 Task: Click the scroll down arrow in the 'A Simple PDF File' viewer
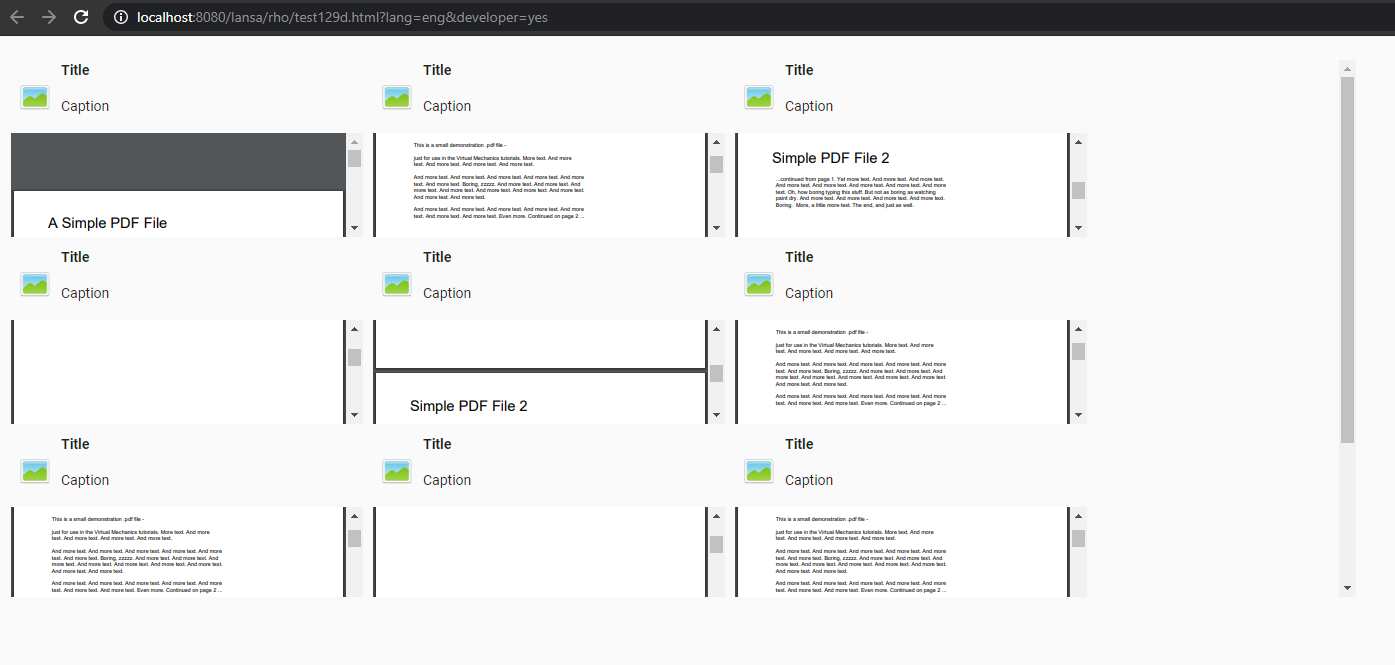click(354, 228)
